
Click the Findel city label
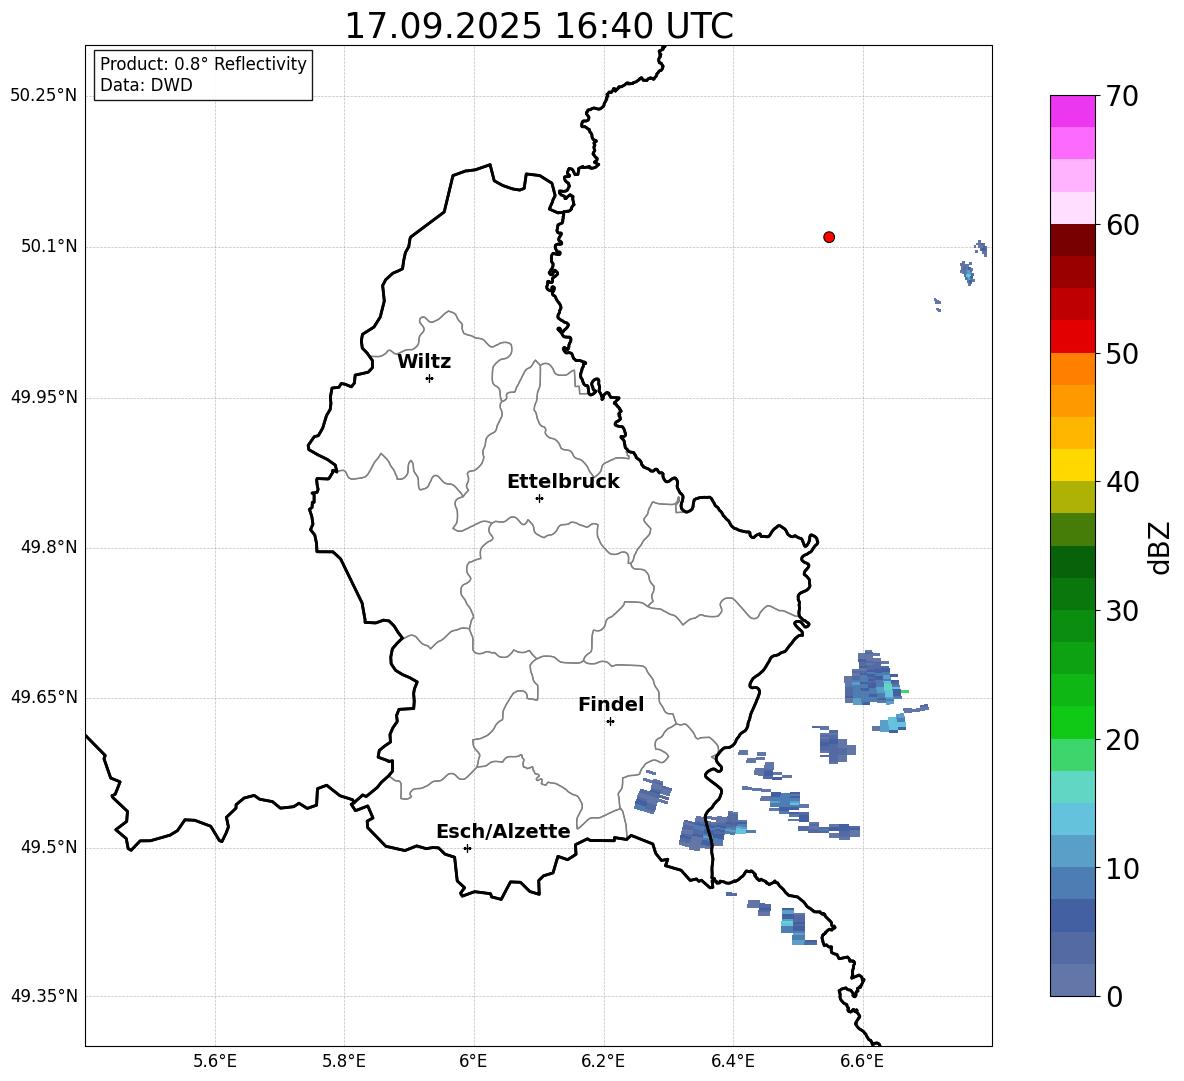tap(611, 705)
